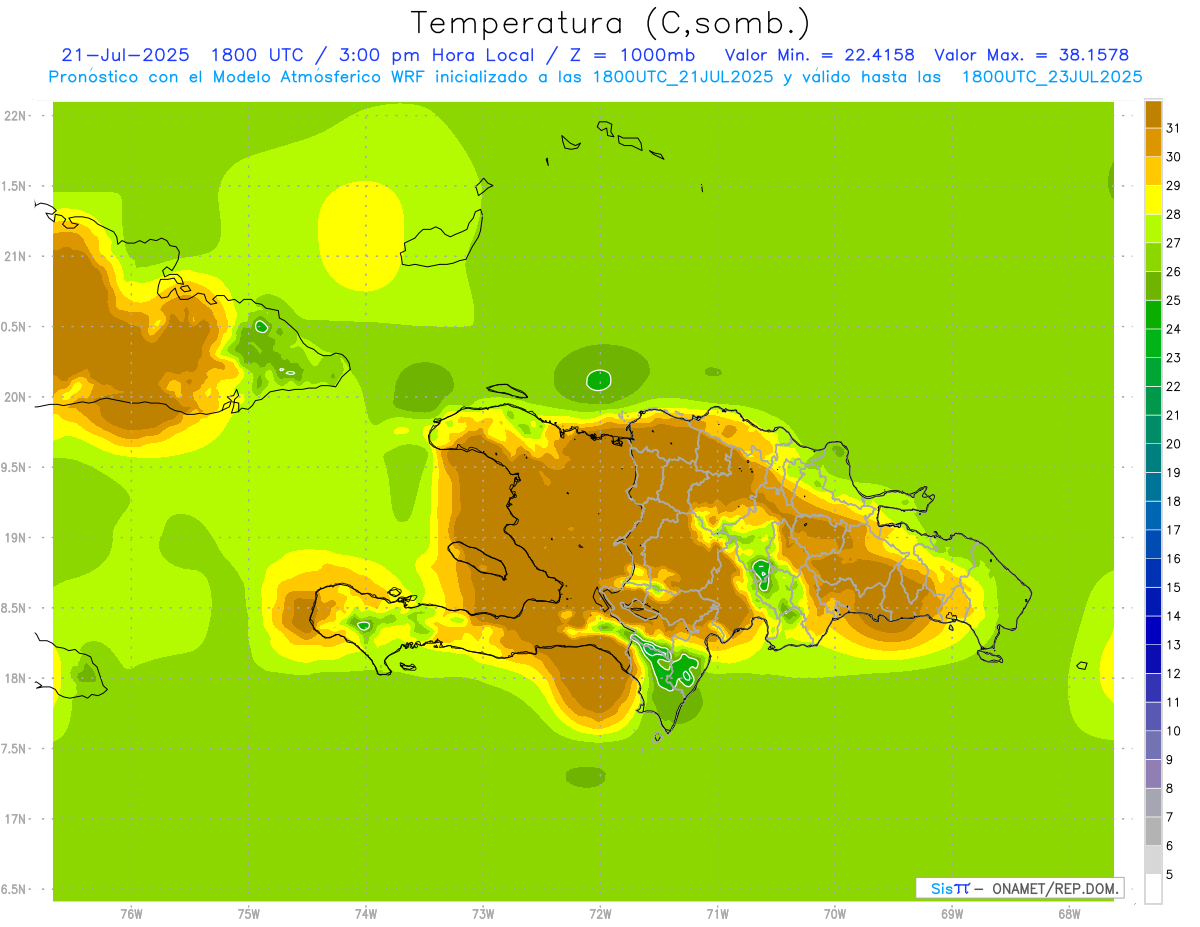Click the color scale label "10"
The image size is (1200, 927).
coord(1173,731)
